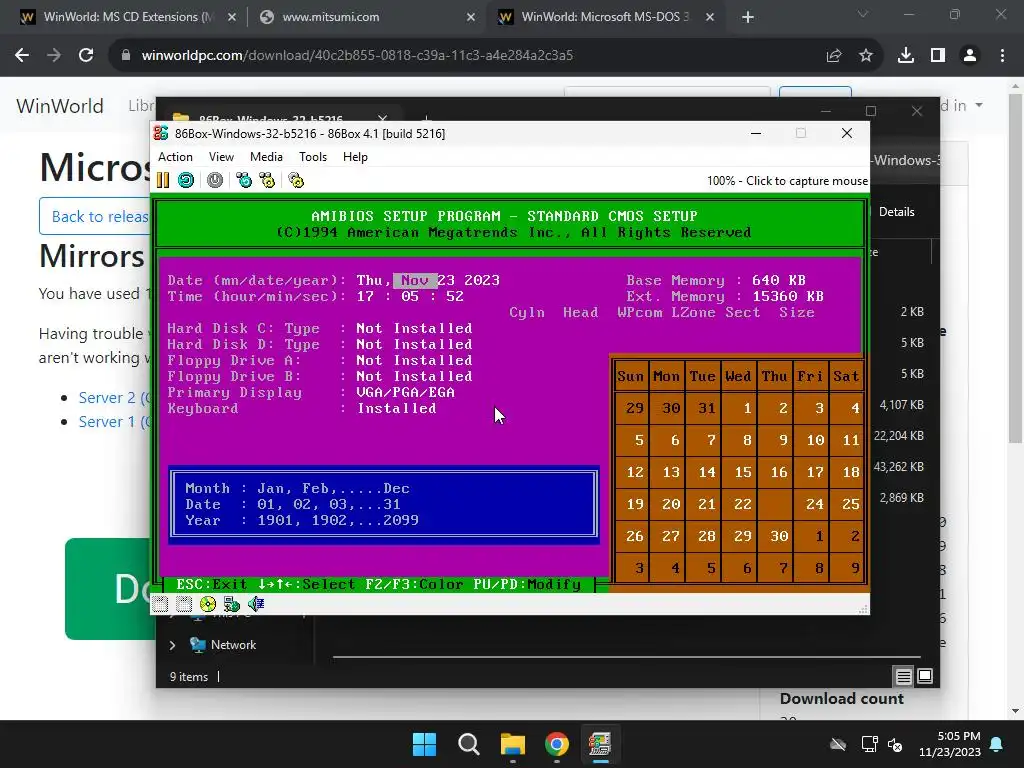Image resolution: width=1024 pixels, height=768 pixels.
Task: Open File Explorer from taskbar
Action: pos(513,744)
